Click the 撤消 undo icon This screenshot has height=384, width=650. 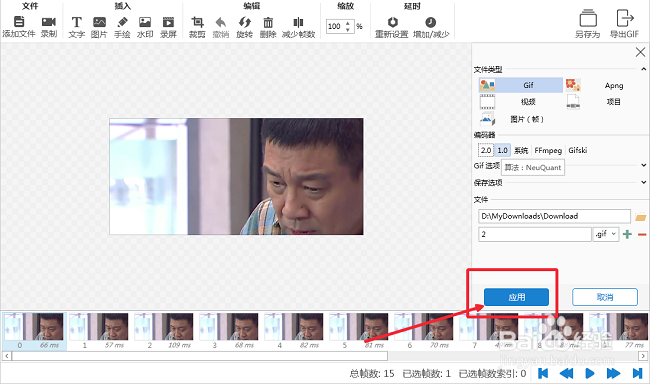coord(221,22)
